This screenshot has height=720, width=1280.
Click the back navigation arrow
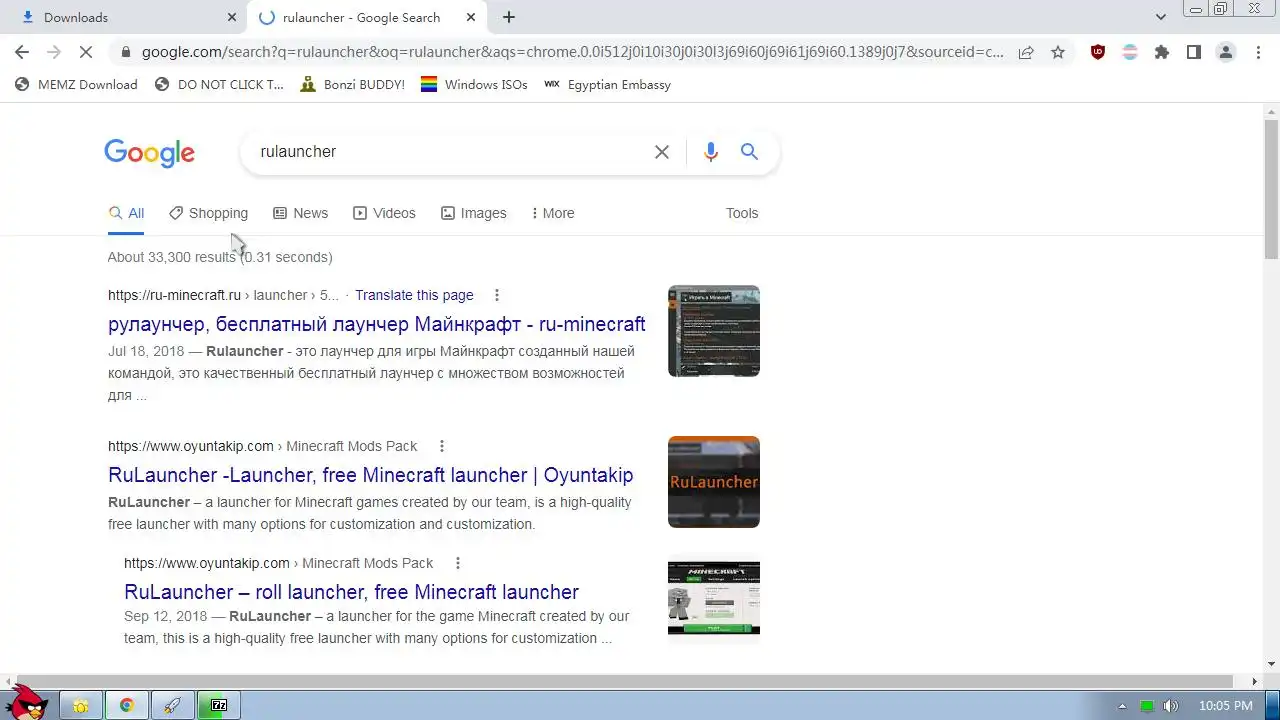coord(22,52)
